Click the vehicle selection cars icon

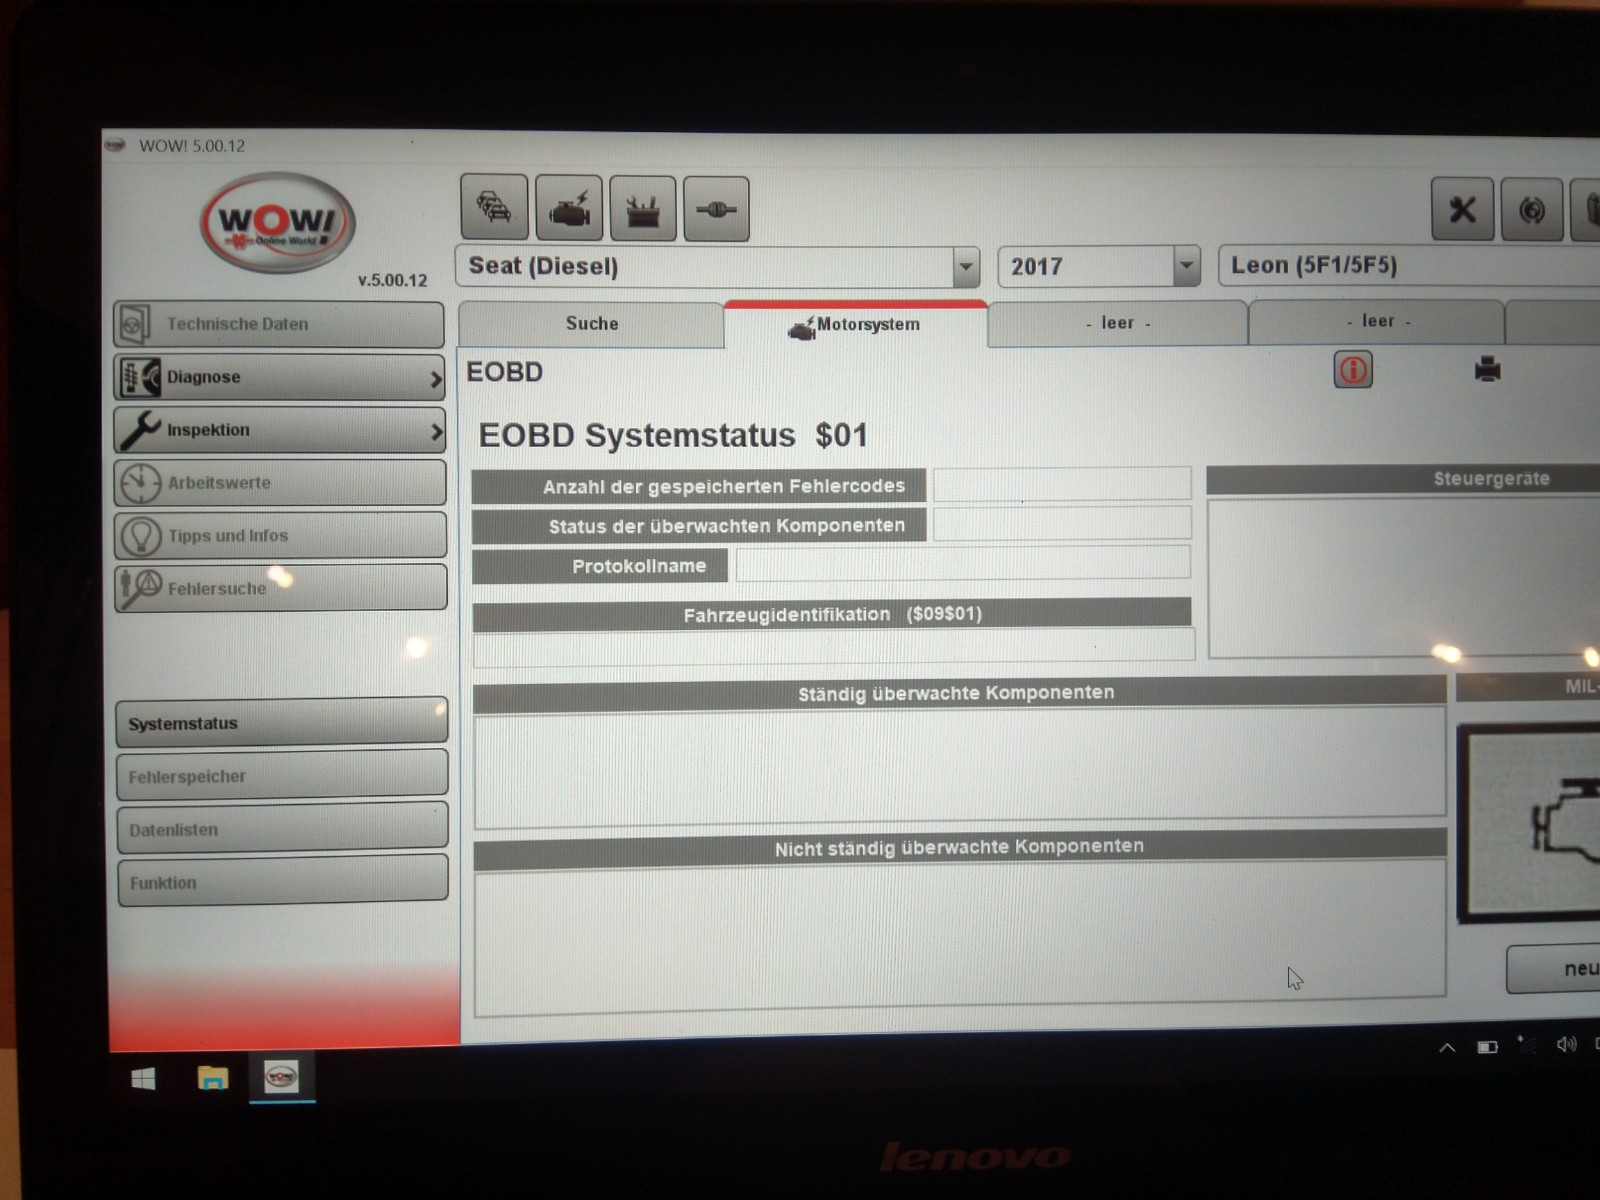click(x=494, y=208)
